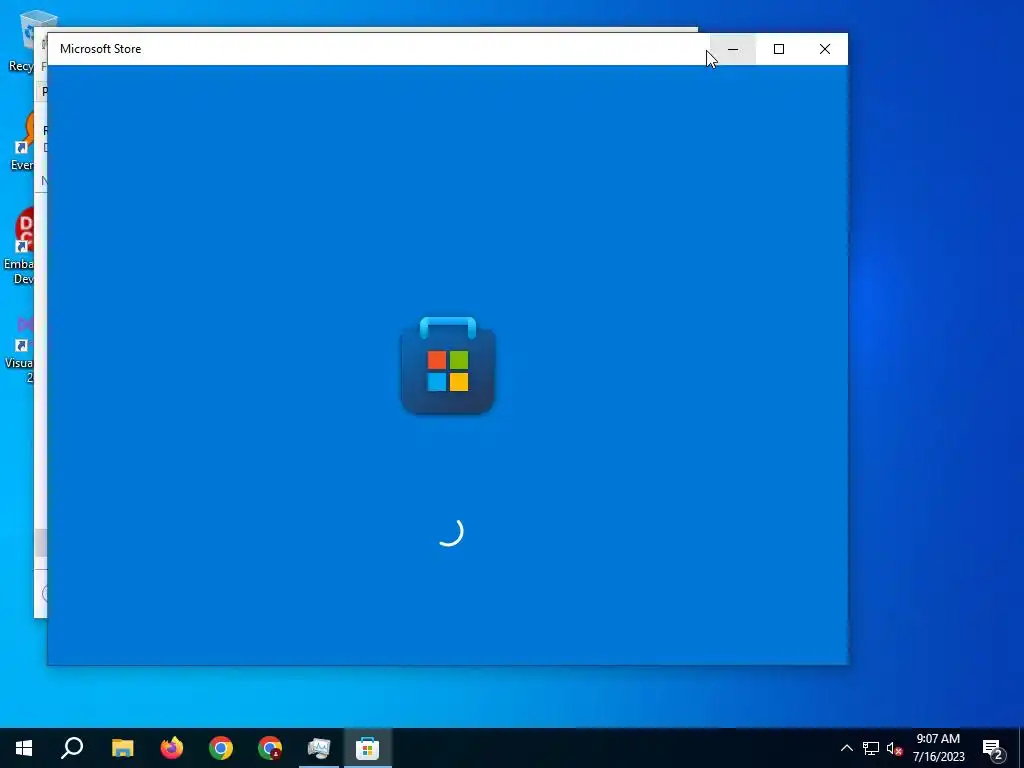Click Microsoft Store splash bag logo
1024x768 pixels.
click(448, 366)
